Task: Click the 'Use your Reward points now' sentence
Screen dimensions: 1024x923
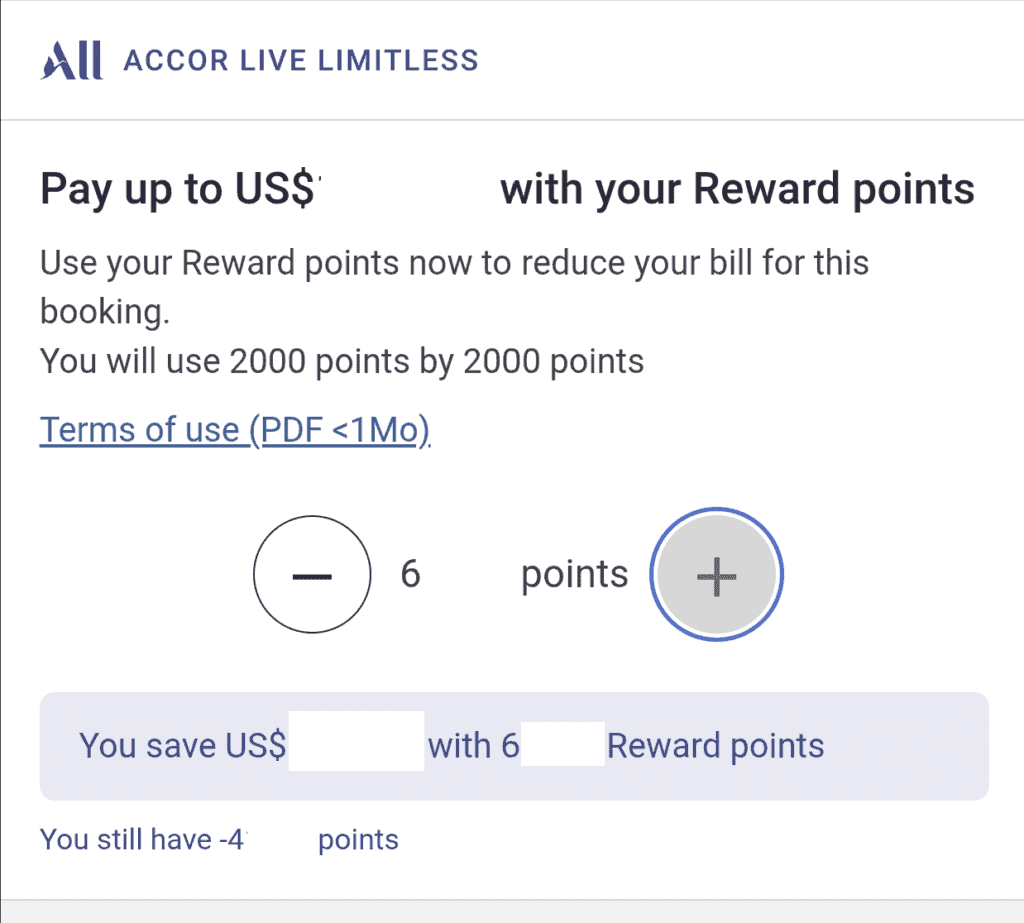Action: tap(455, 263)
